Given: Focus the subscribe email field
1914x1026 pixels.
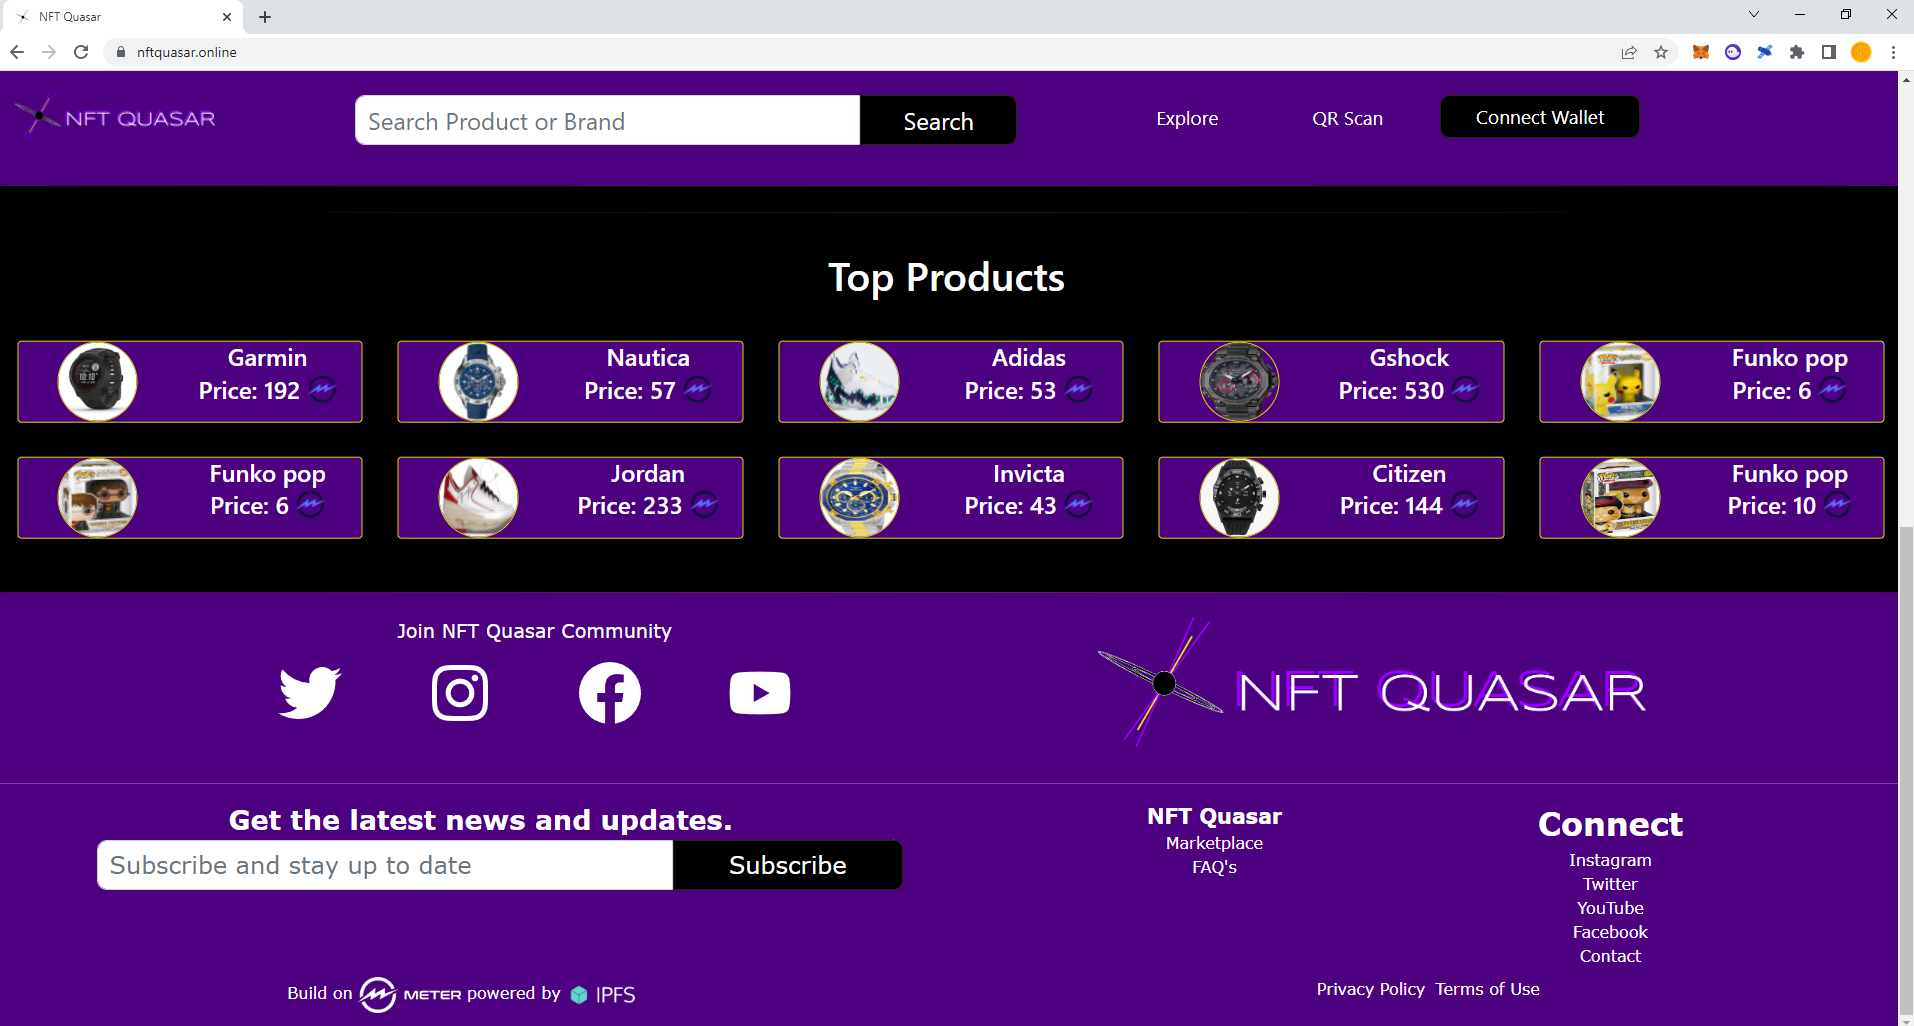Looking at the screenshot, I should (x=385, y=865).
